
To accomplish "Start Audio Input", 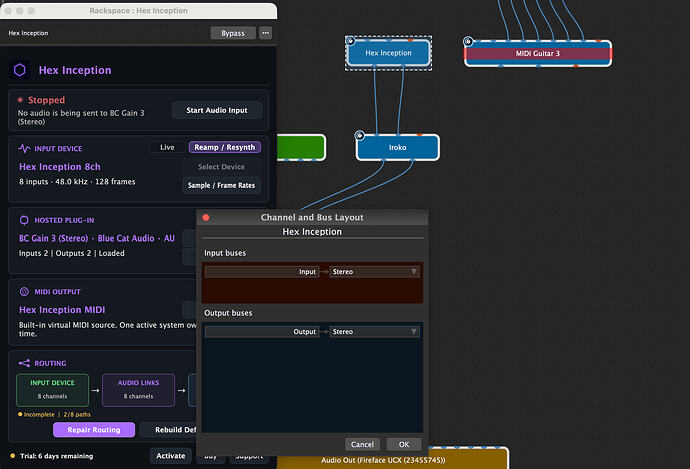I will click(217, 110).
